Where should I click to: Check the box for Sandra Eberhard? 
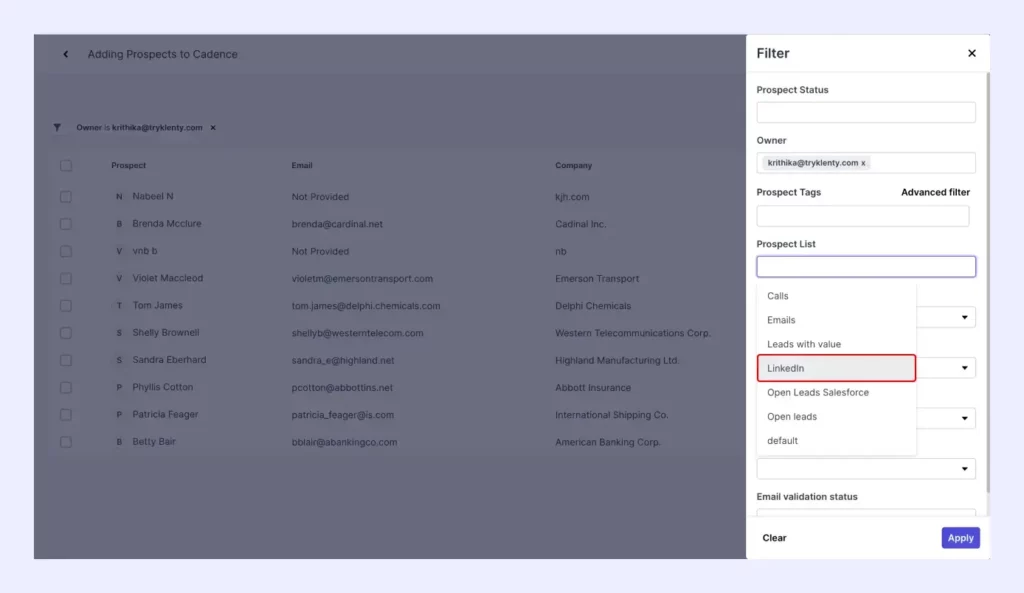click(x=66, y=360)
